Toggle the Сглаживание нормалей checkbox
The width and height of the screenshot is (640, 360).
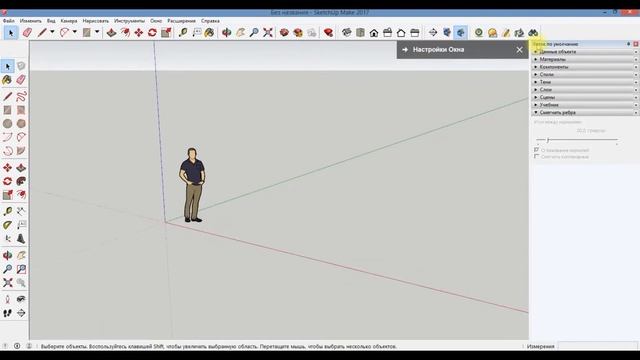pos(537,150)
